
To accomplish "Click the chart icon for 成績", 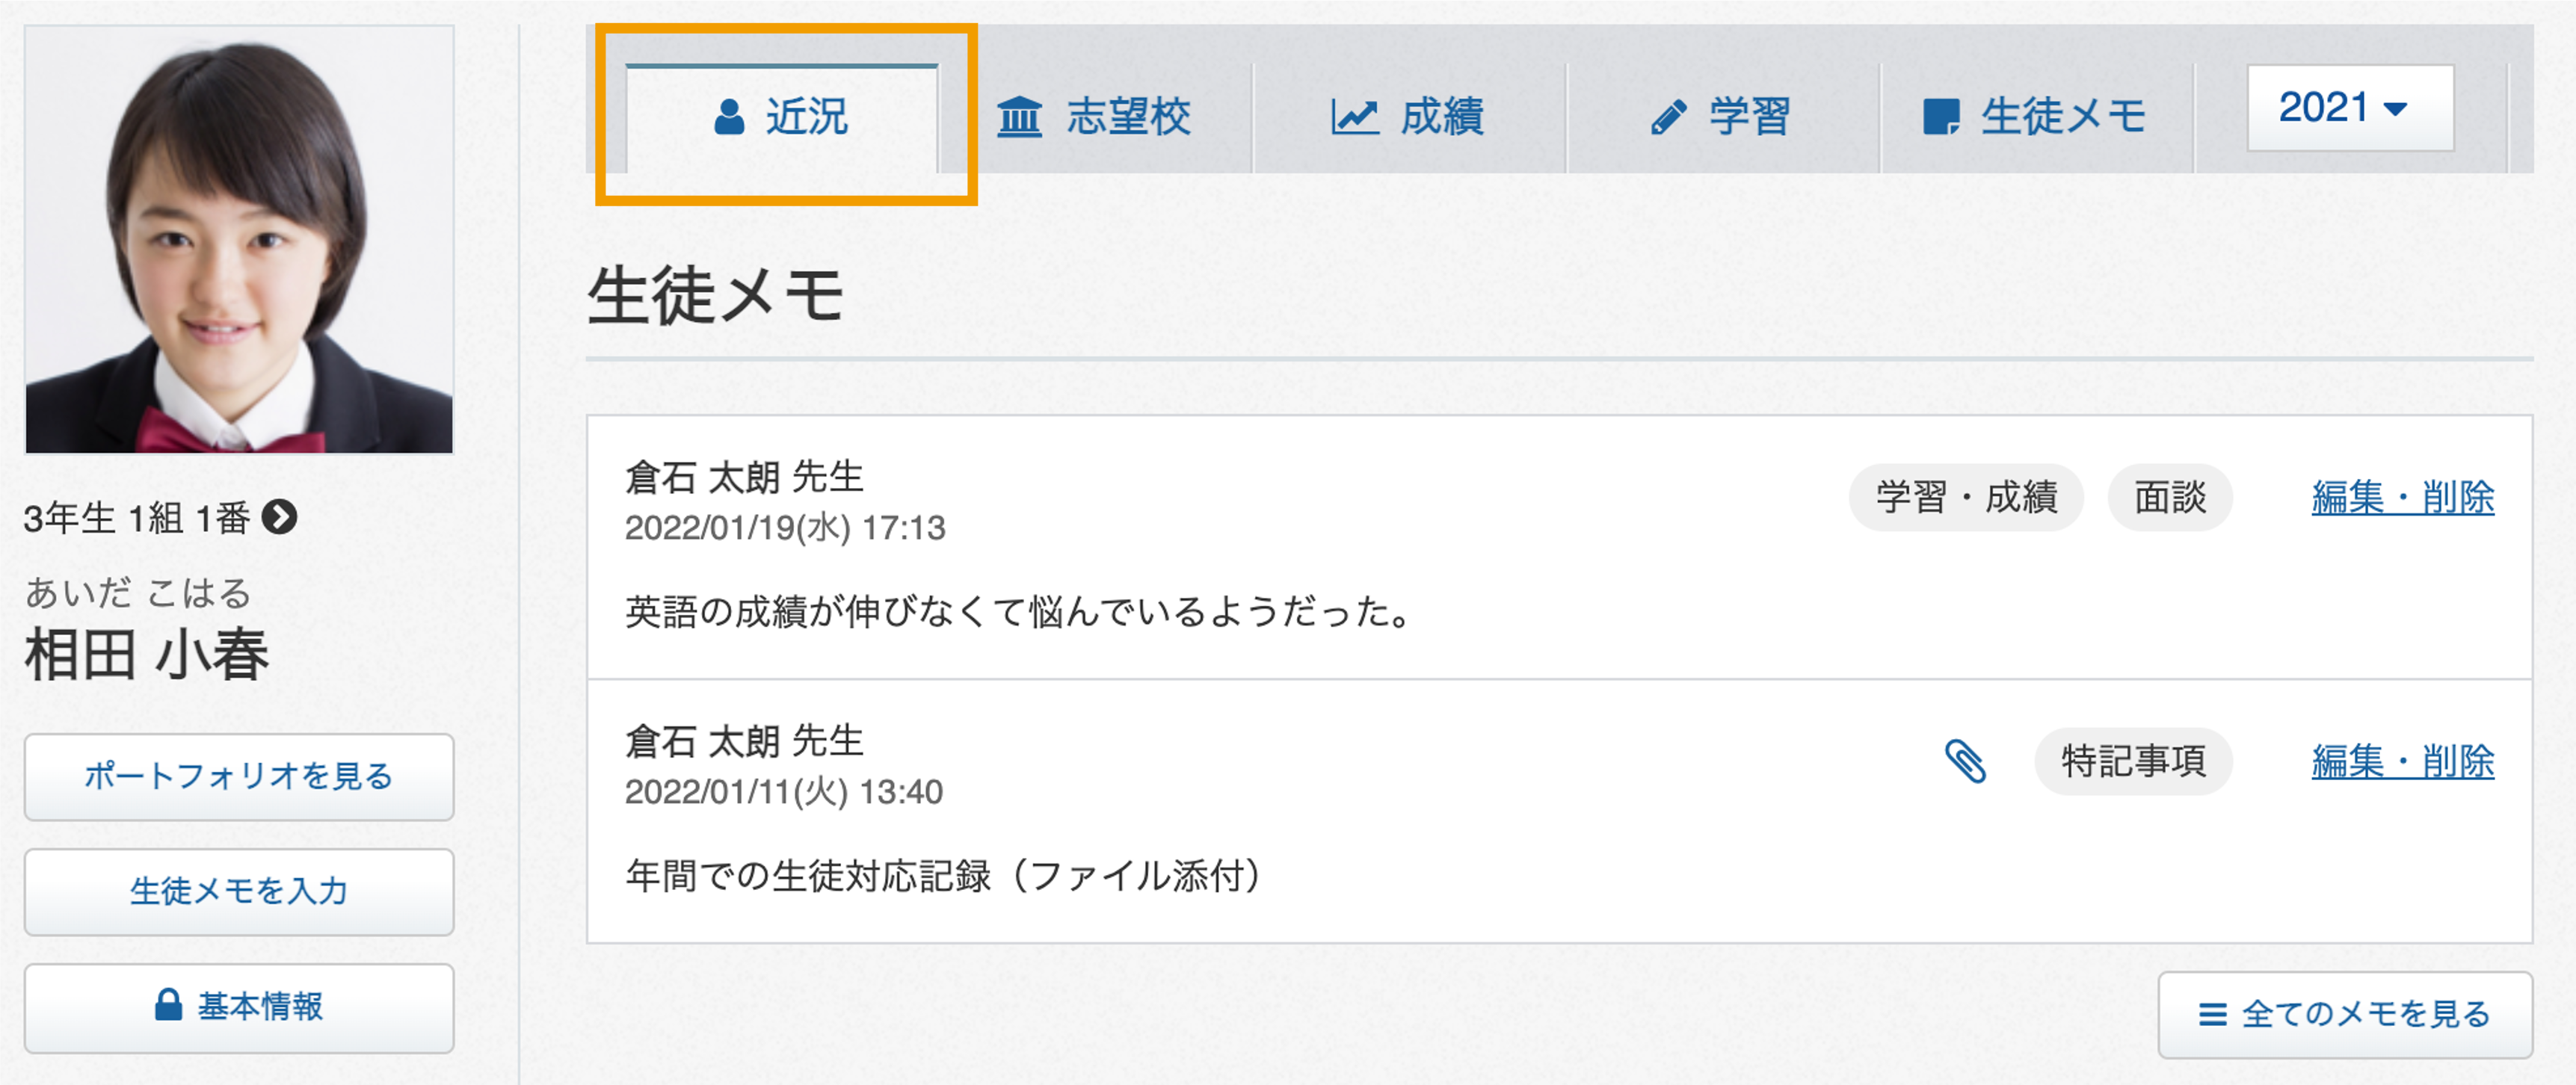I will (1354, 117).
